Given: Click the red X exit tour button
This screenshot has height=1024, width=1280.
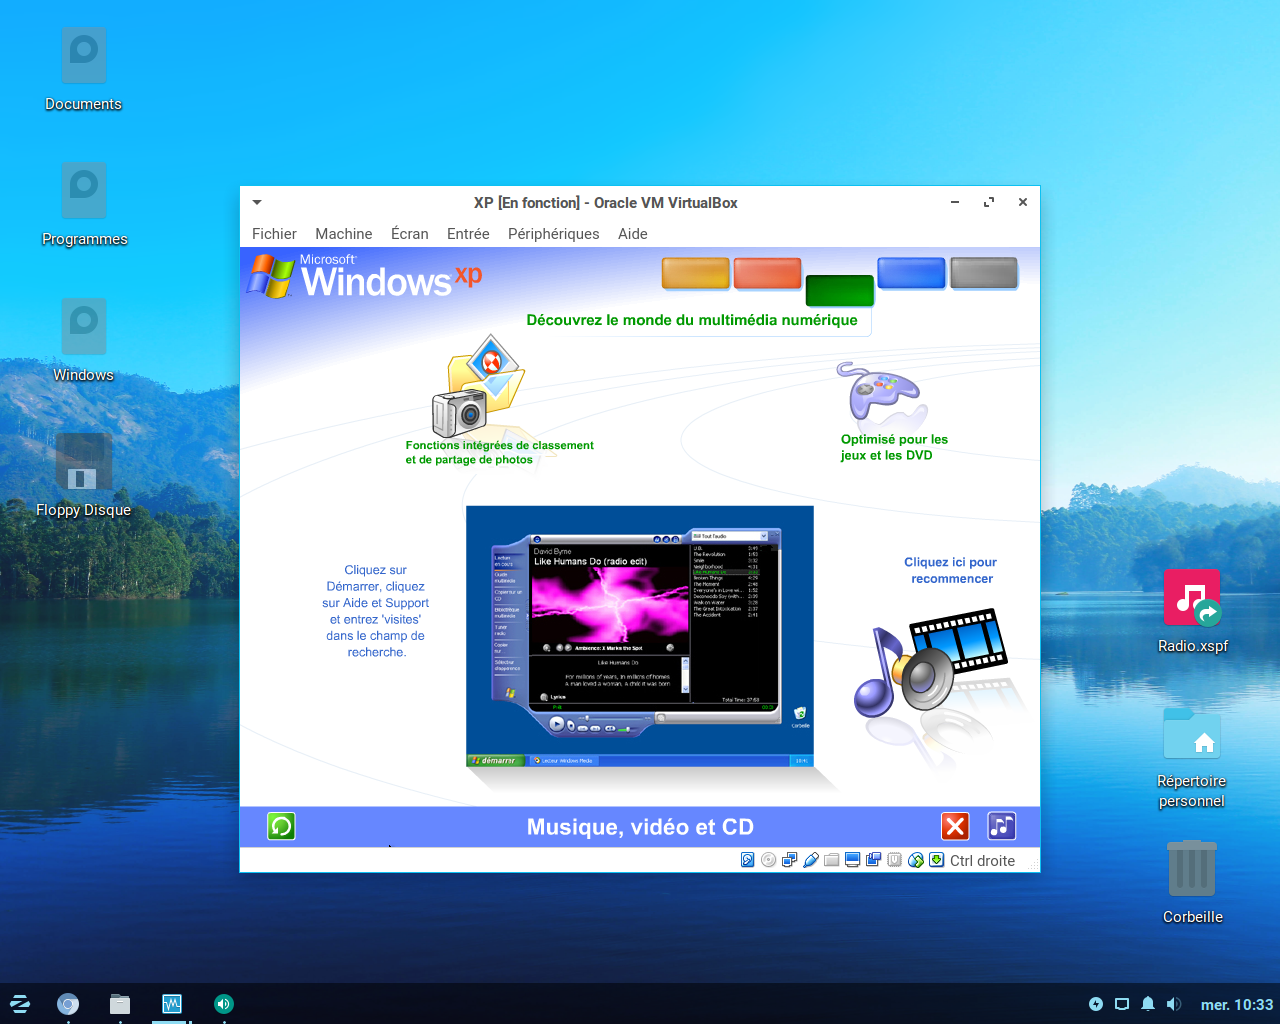Looking at the screenshot, I should click(955, 826).
